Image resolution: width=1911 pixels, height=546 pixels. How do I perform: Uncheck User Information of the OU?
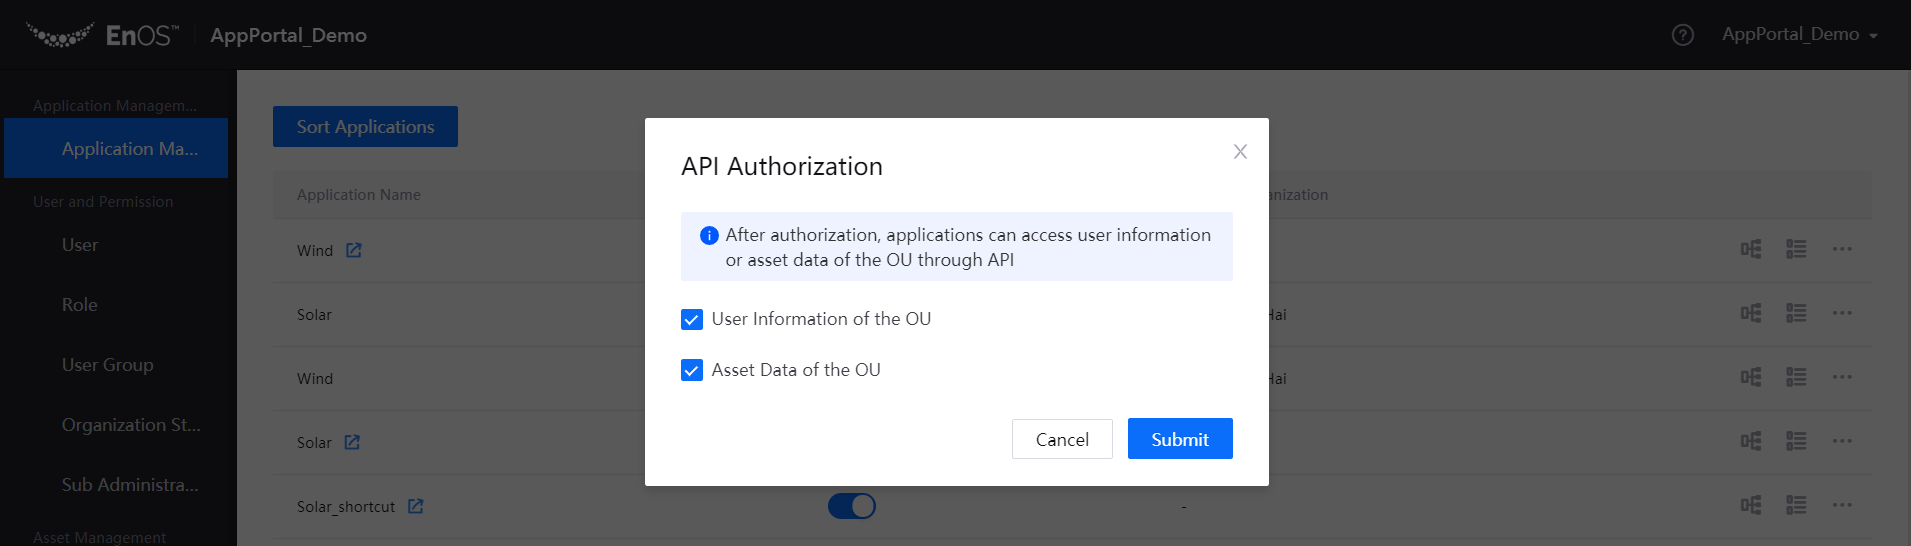(x=692, y=319)
